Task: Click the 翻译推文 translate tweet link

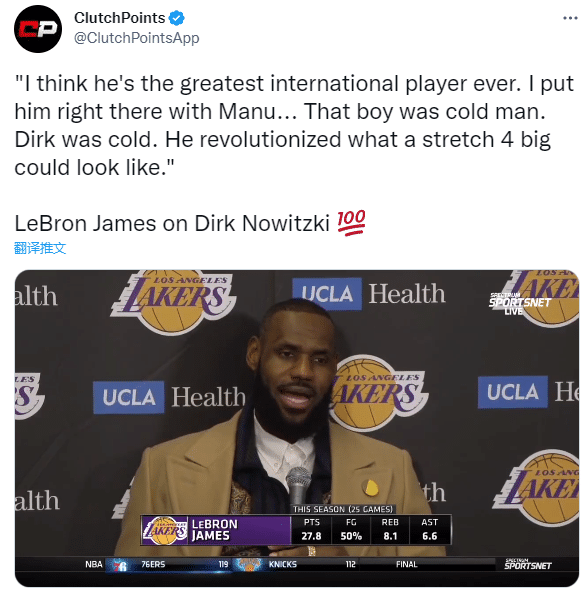Action: (x=40, y=248)
